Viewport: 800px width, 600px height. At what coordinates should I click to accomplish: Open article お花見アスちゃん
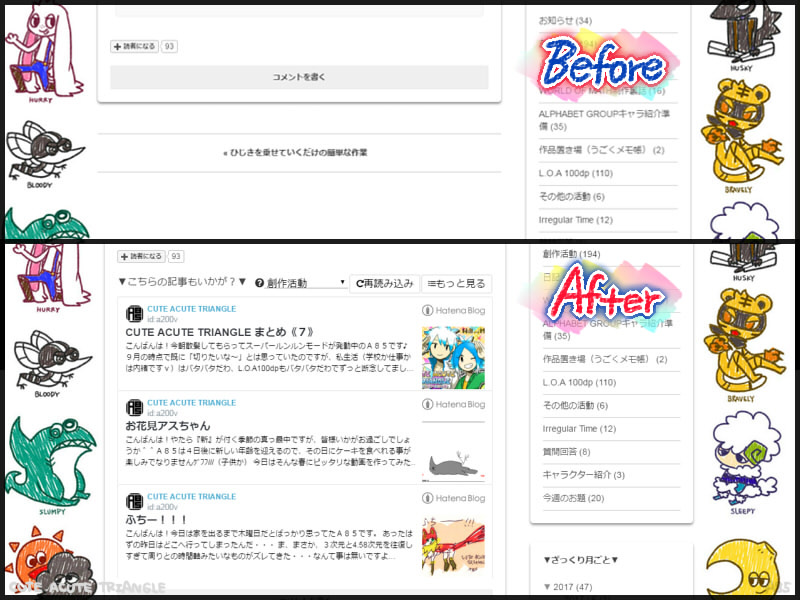[168, 426]
